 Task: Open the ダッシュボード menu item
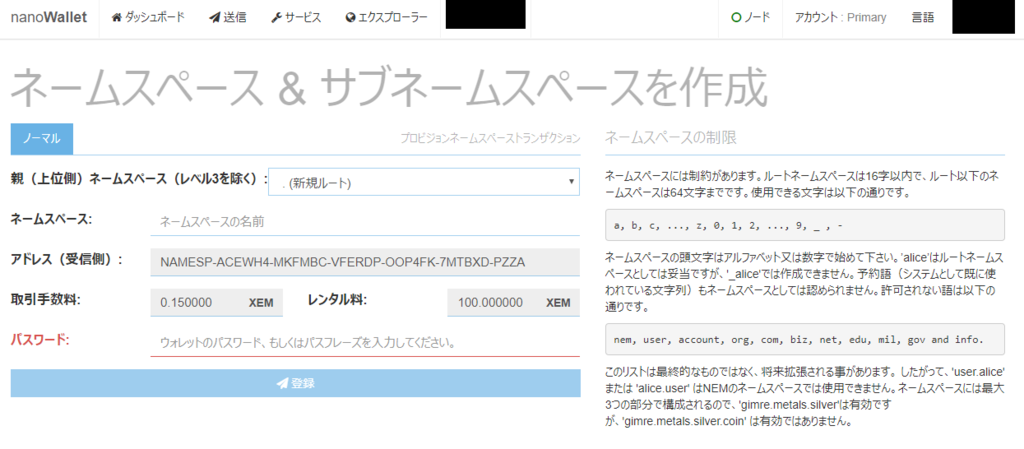pos(148,18)
